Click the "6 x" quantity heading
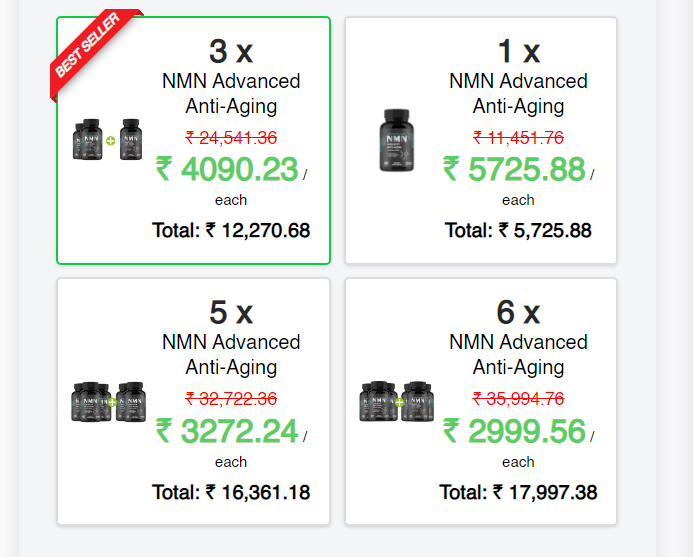Image resolution: width=694 pixels, height=557 pixels. [x=518, y=312]
